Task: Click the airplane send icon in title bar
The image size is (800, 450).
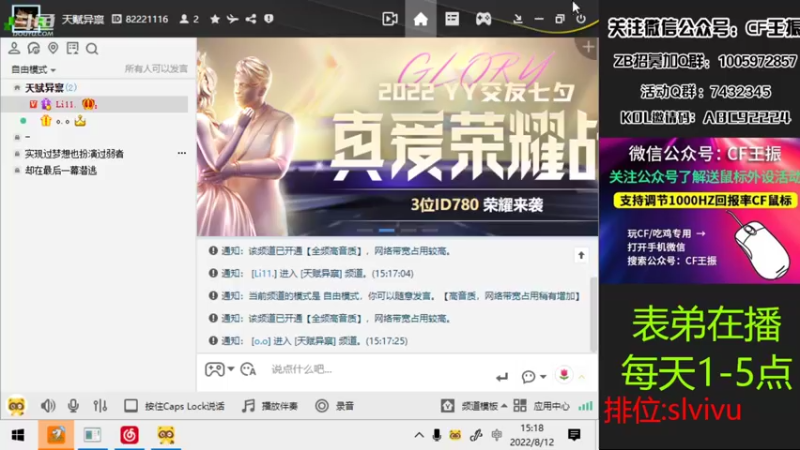Action: (233, 19)
